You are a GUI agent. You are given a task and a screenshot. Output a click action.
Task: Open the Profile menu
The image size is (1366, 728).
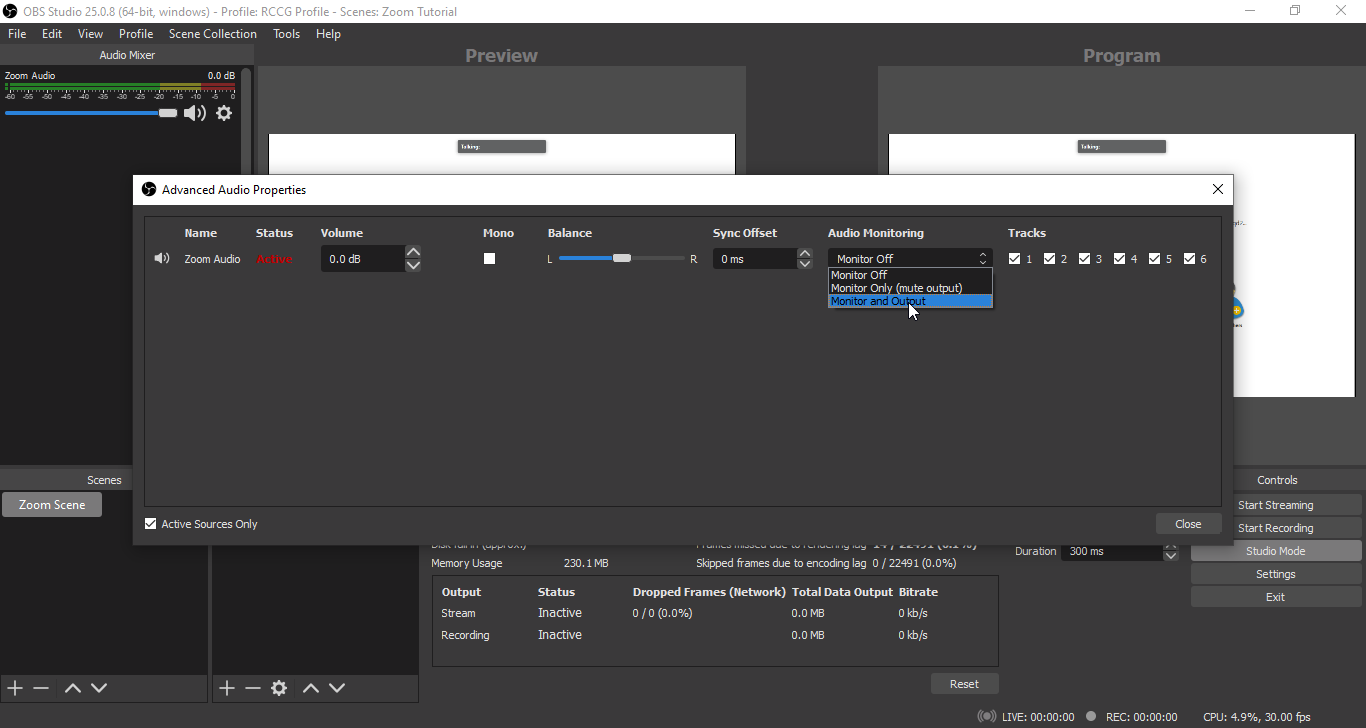pyautogui.click(x=136, y=33)
